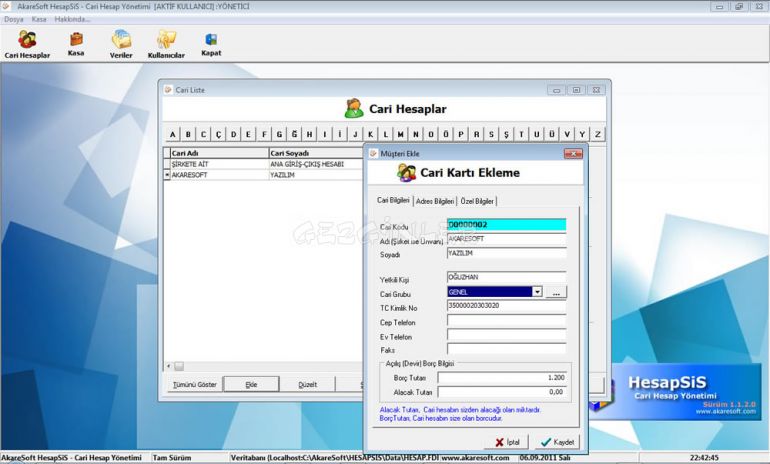
Task: Filter the list by letter A
Action: coord(172,134)
